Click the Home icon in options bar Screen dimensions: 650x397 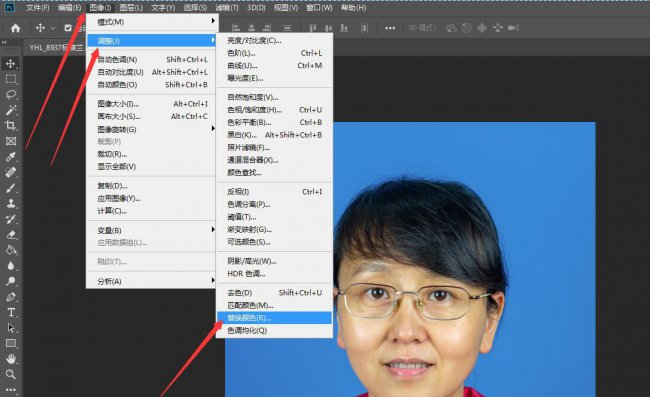pos(15,28)
